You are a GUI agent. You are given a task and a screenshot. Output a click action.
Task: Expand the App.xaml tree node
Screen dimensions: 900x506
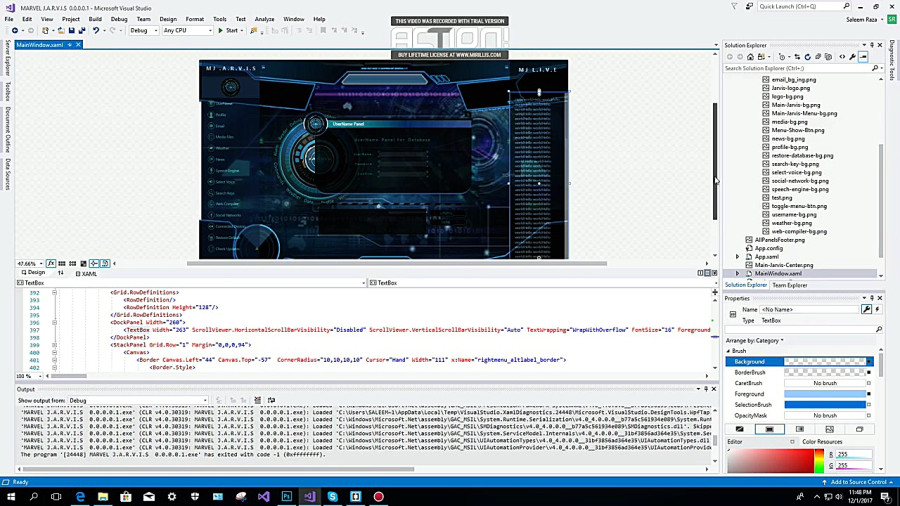pyautogui.click(x=738, y=257)
